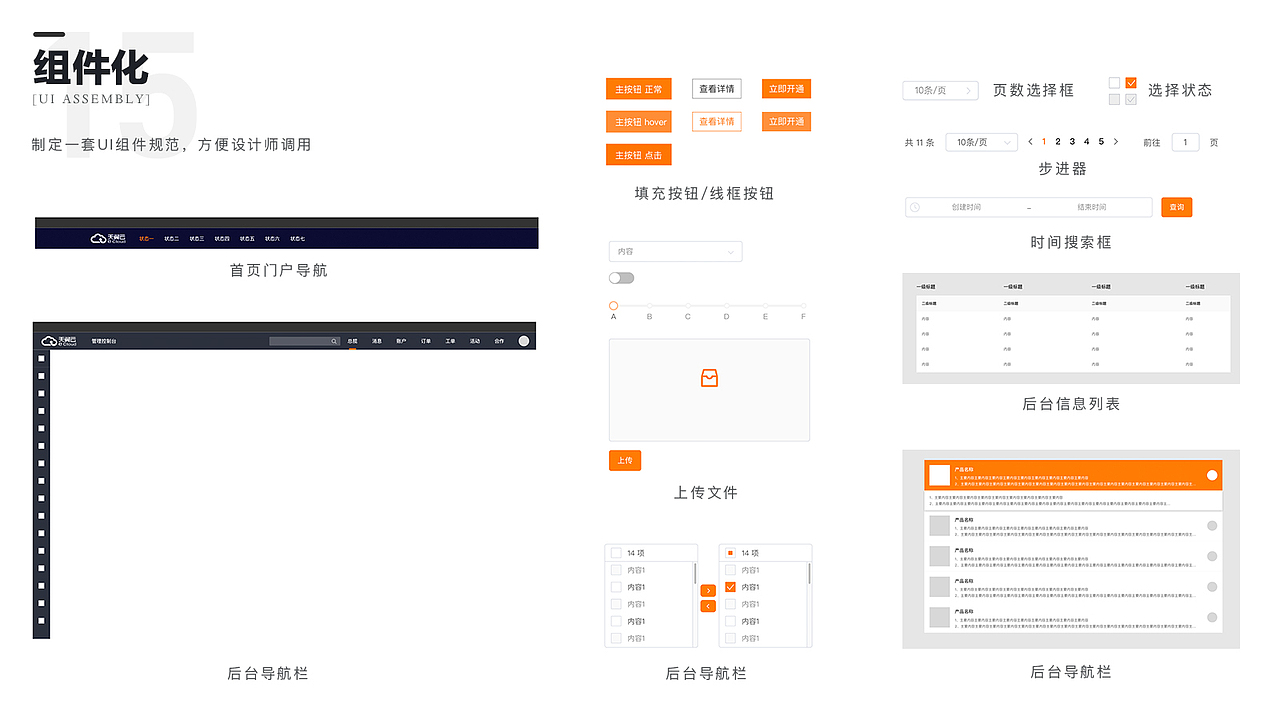The height and width of the screenshot is (720, 1280).
Task: Click the 上传 button
Action: (x=625, y=461)
